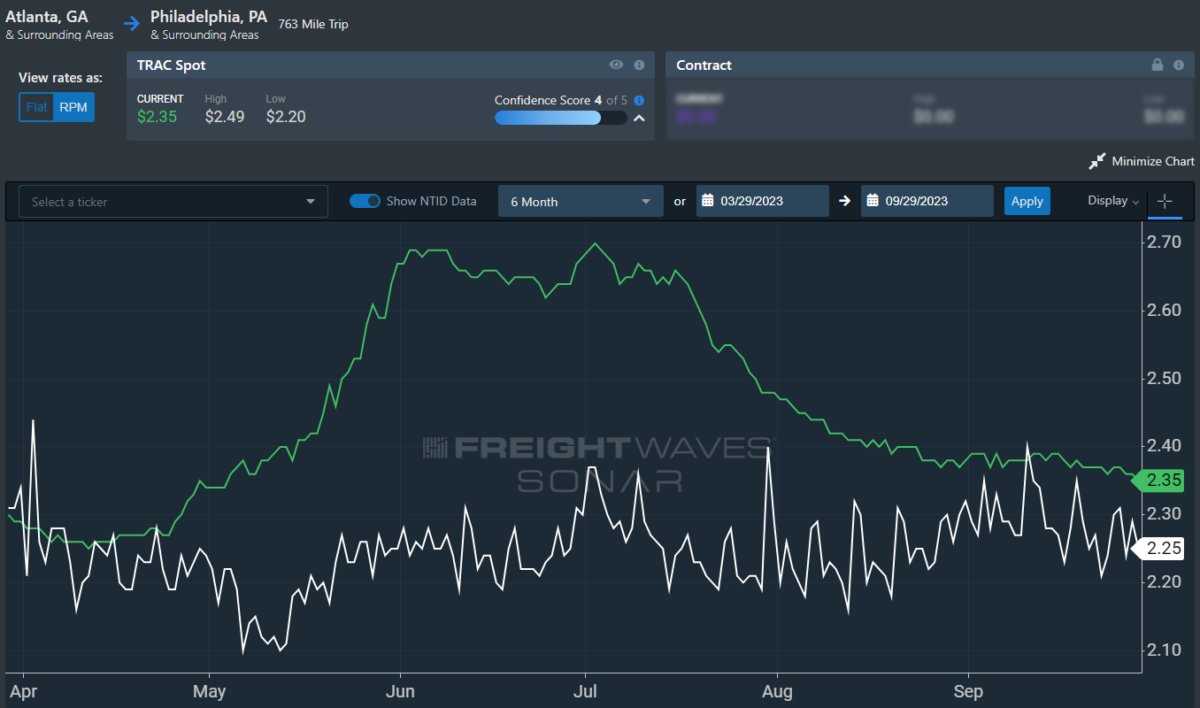
Task: Click the 763 Mile Trip text
Action: [314, 24]
